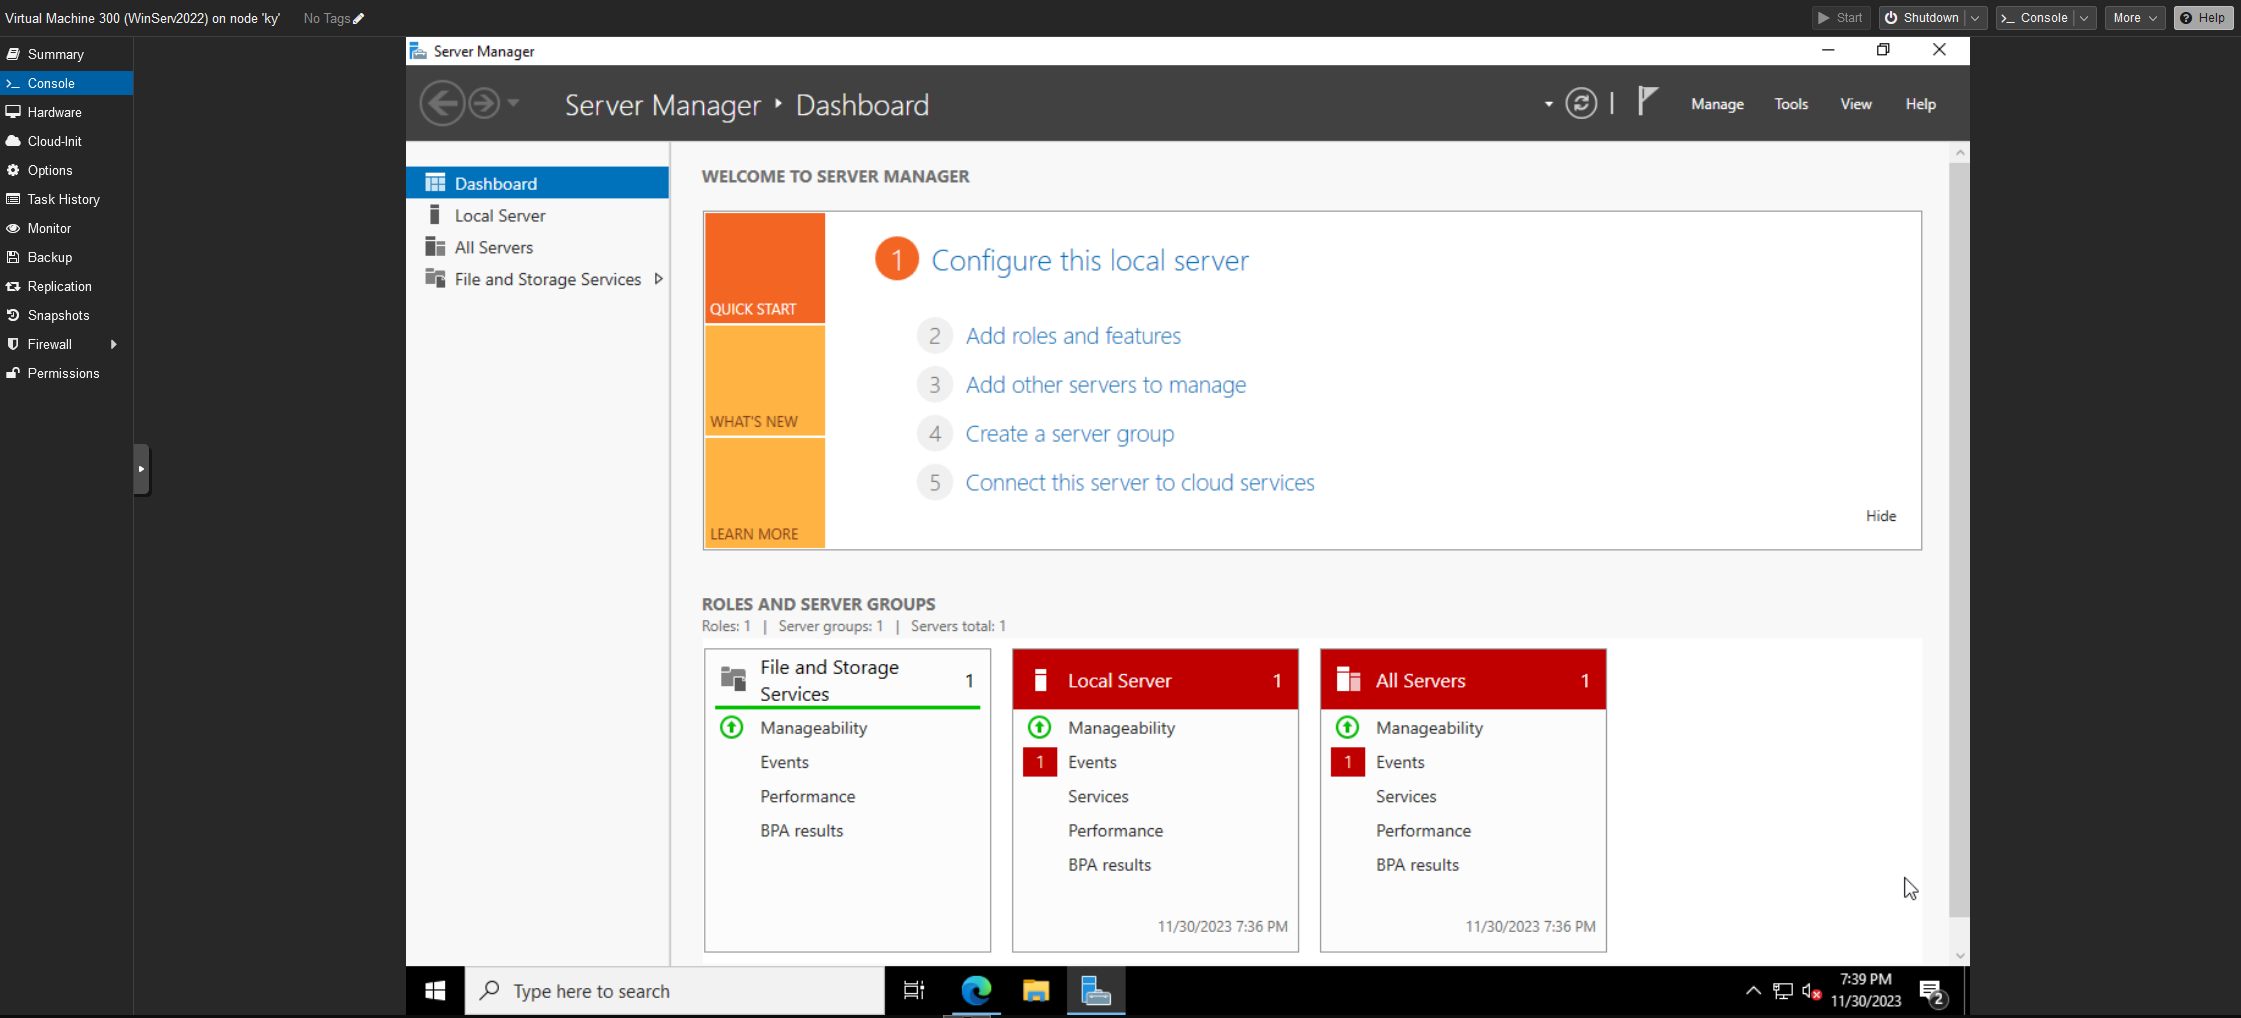Open the Windows notification center icon
The width and height of the screenshot is (2241, 1018).
coord(1932,992)
